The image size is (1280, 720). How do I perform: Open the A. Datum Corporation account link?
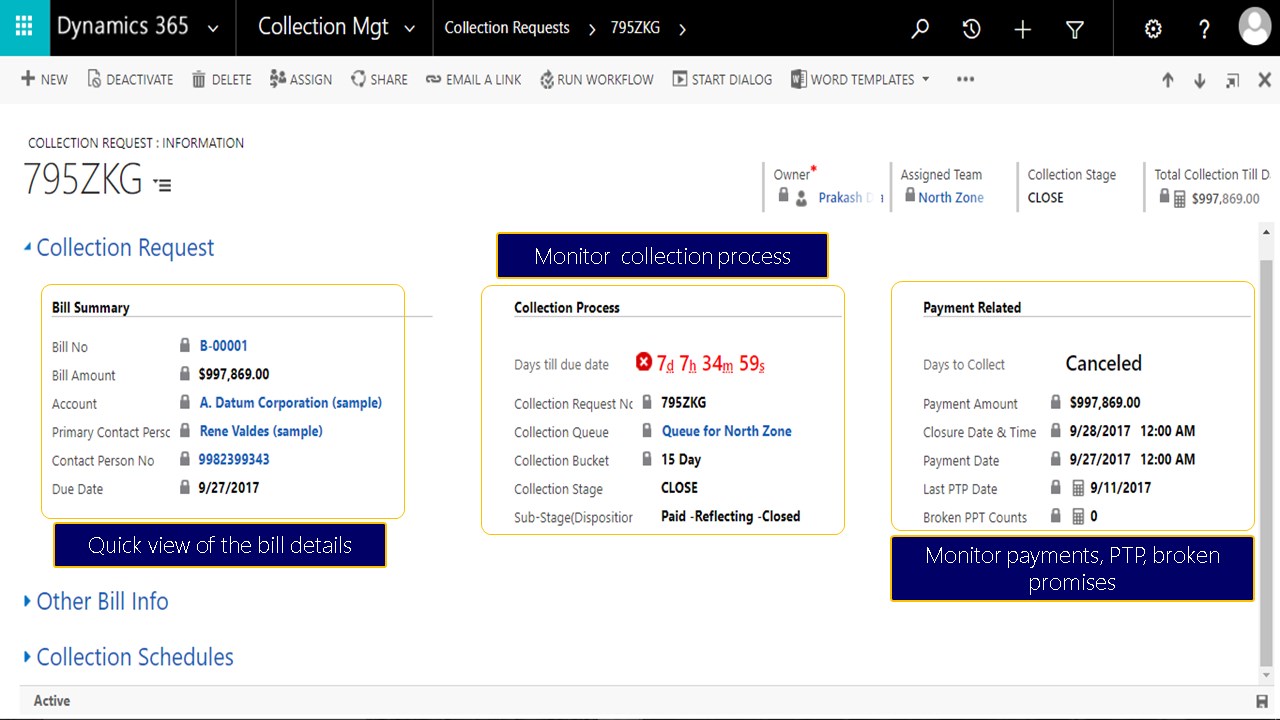tap(290, 403)
